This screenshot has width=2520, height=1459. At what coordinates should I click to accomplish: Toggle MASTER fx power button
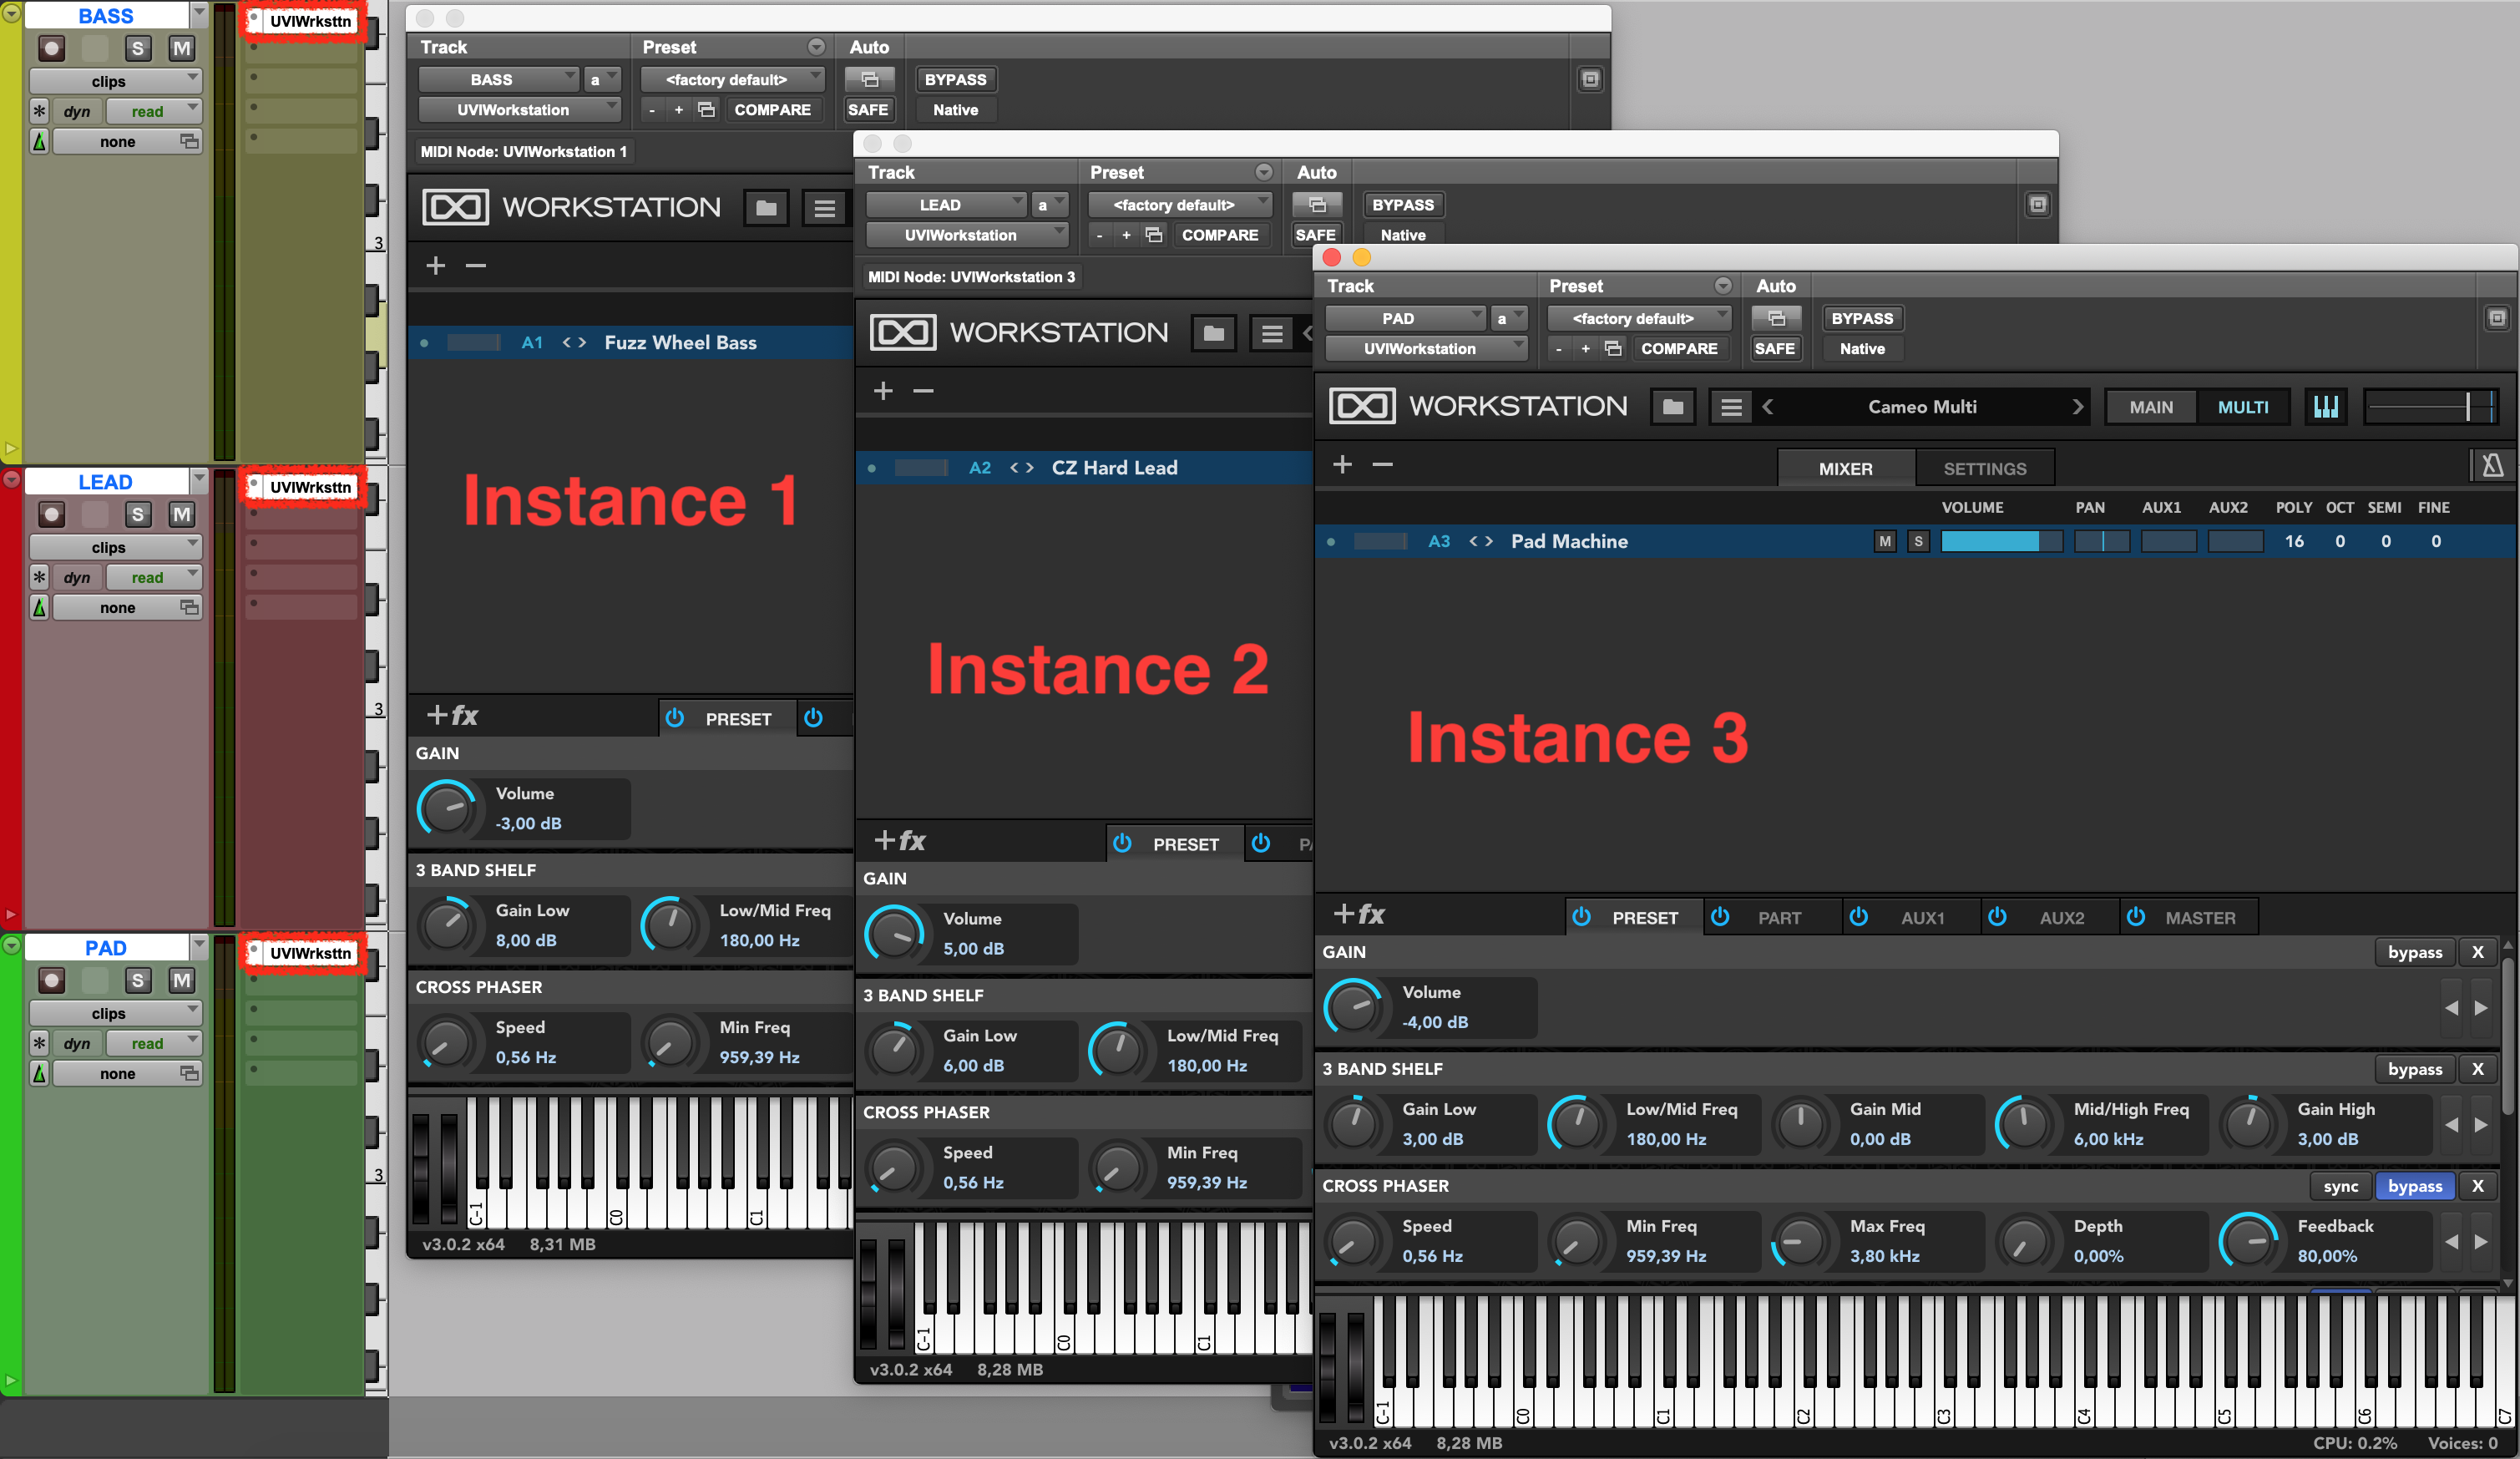point(2135,917)
